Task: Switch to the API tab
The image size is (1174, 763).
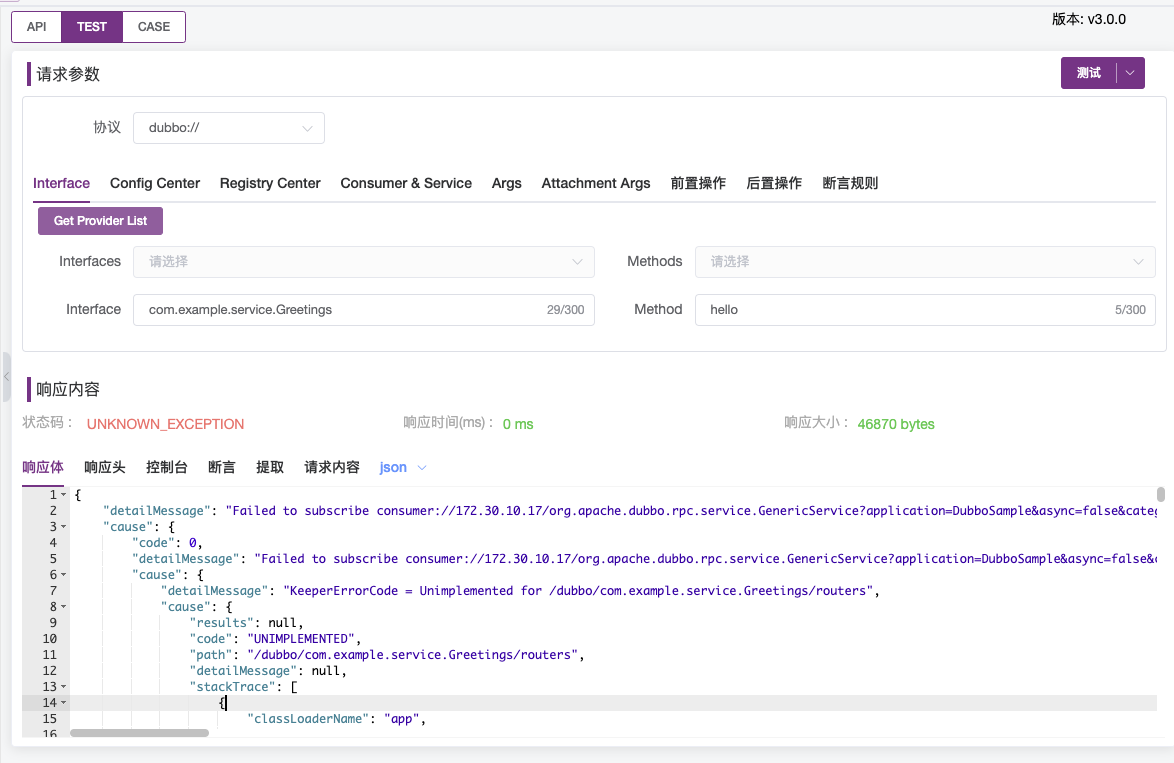Action: tap(36, 27)
